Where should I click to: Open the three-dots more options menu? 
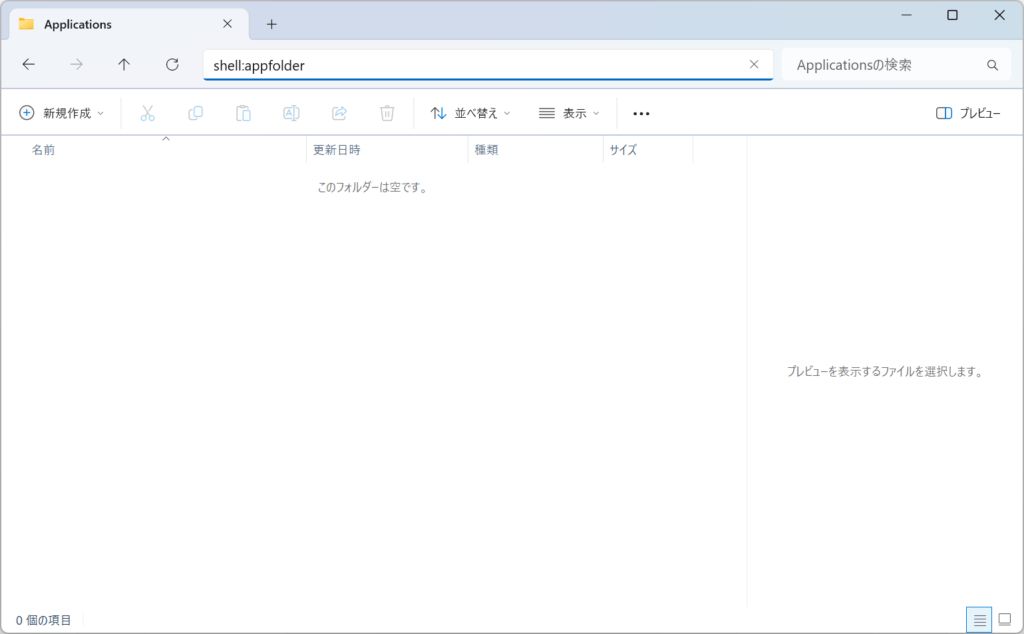(642, 113)
